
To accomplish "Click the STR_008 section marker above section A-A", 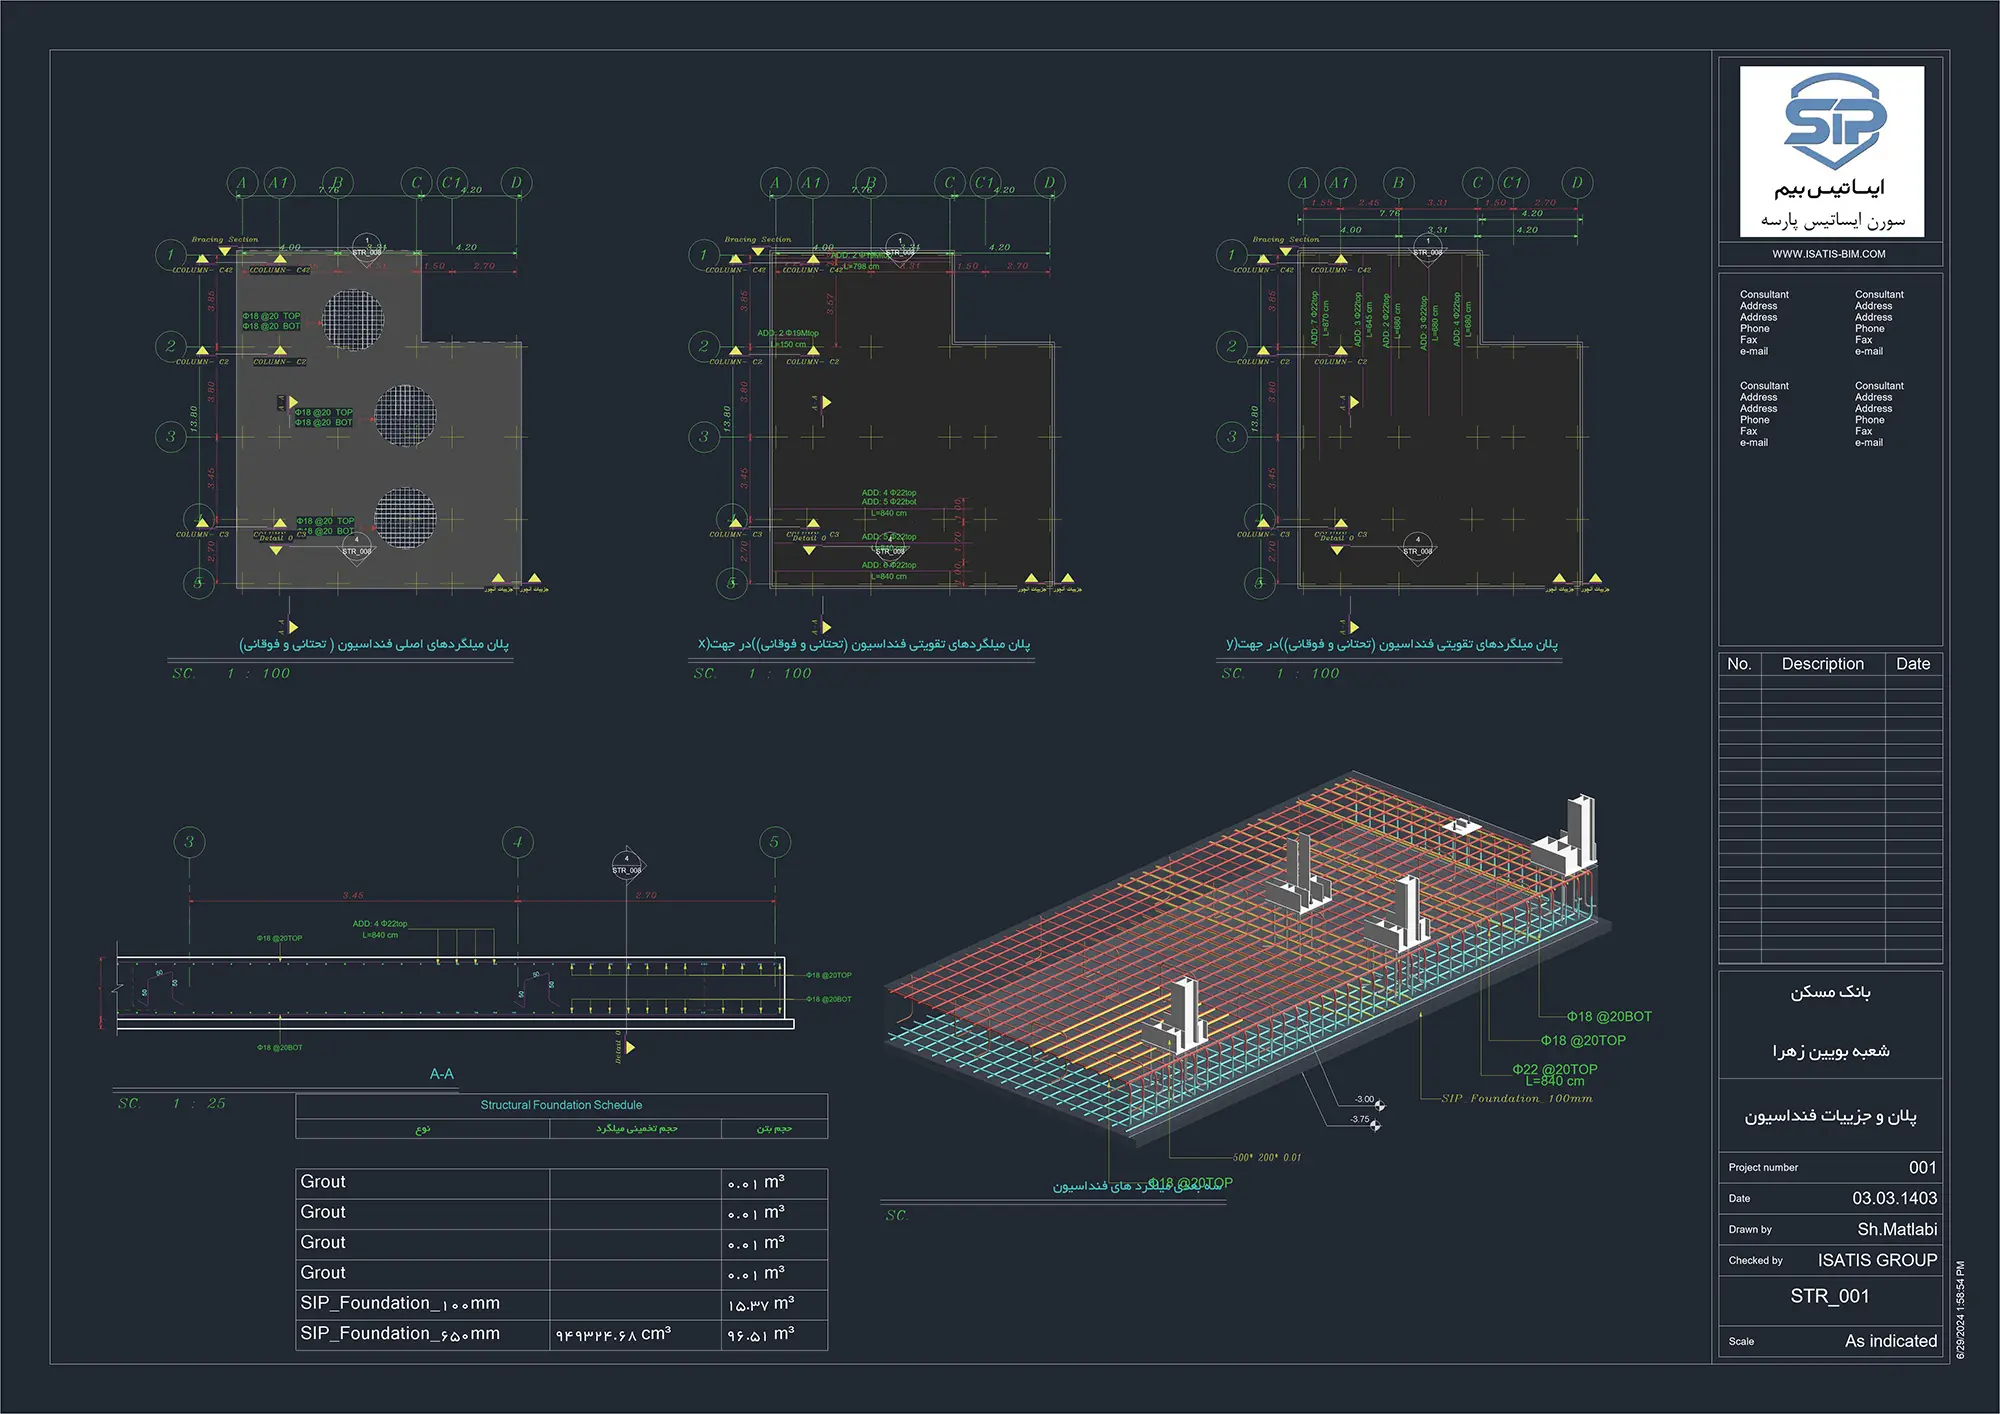I will coord(627,866).
